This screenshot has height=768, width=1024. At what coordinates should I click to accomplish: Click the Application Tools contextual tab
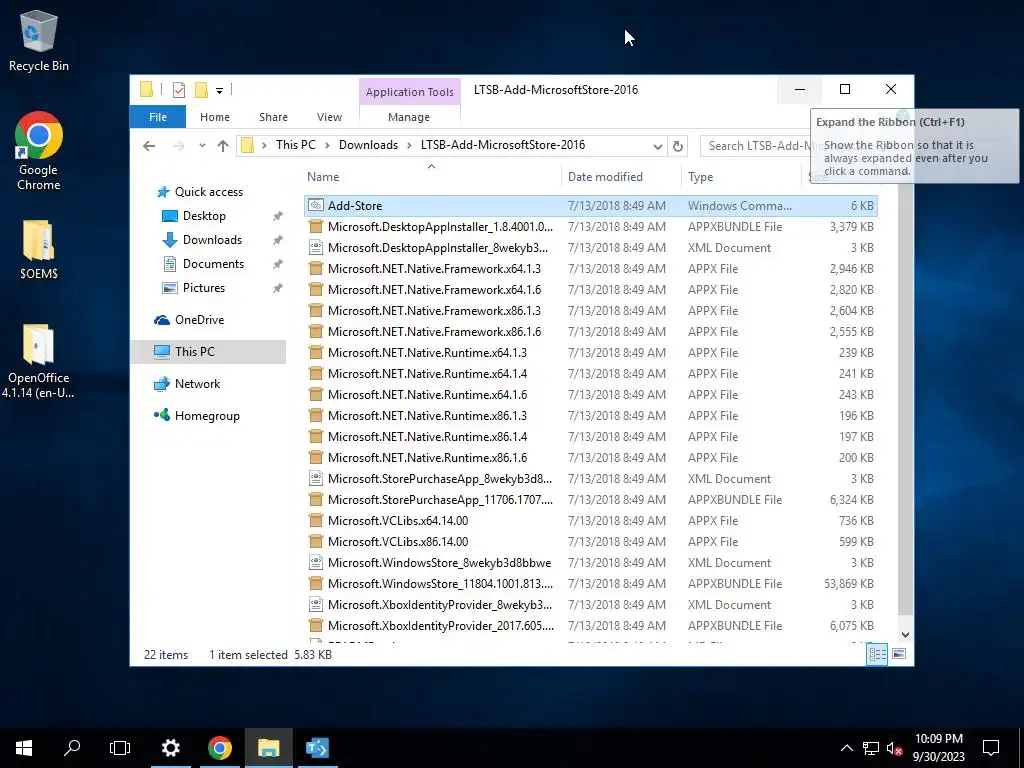pyautogui.click(x=409, y=92)
